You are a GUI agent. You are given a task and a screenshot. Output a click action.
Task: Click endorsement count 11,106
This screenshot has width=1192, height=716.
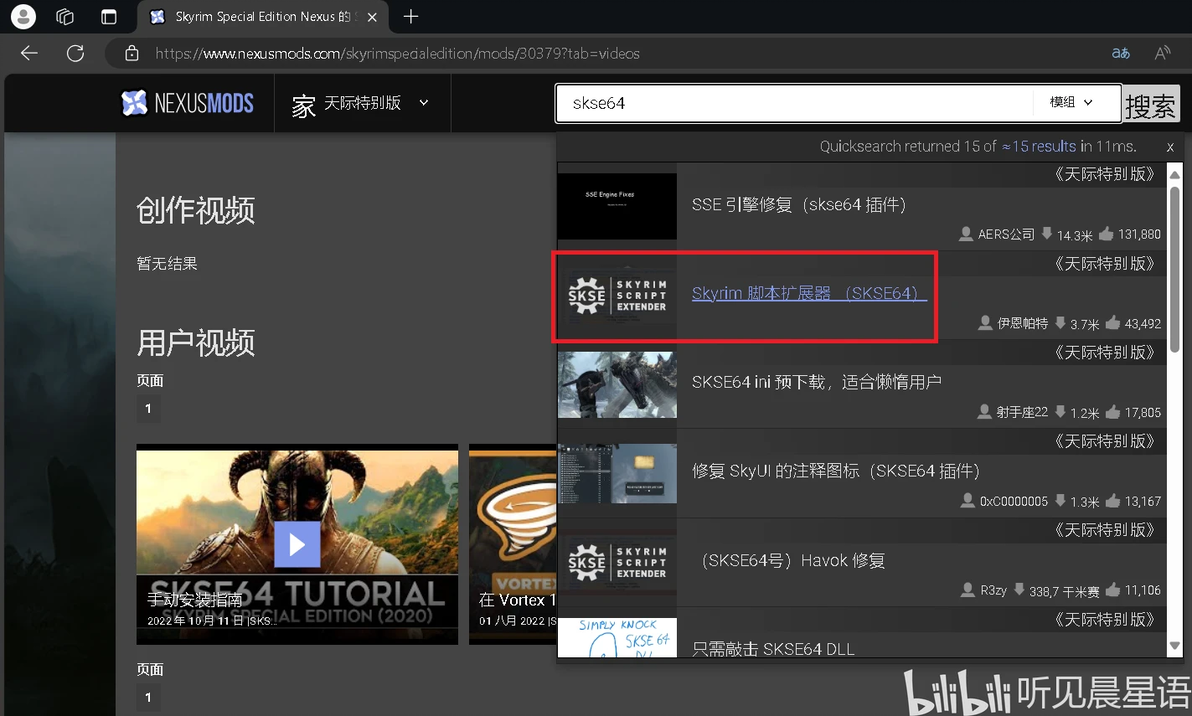(1142, 590)
